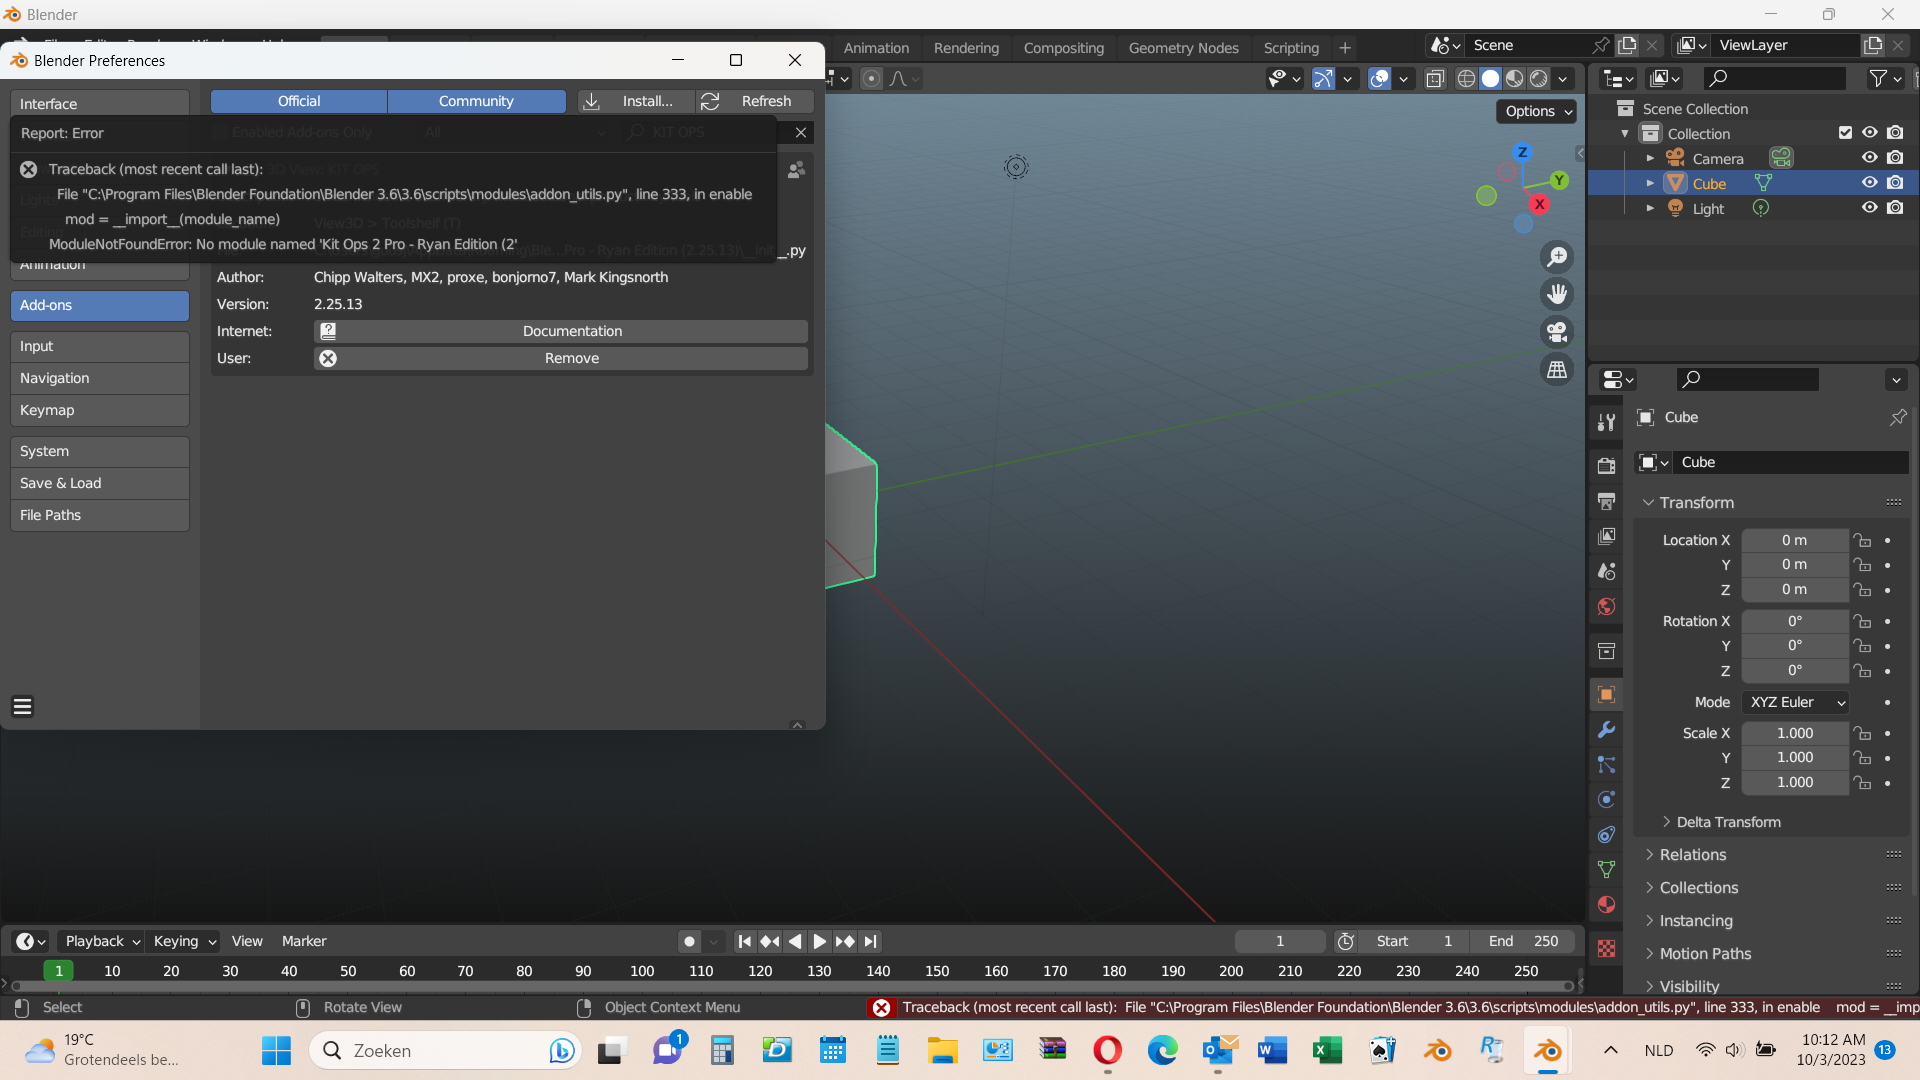This screenshot has height=1080, width=1920.
Task: Switch to the Compositing workspace tab
Action: click(1063, 47)
